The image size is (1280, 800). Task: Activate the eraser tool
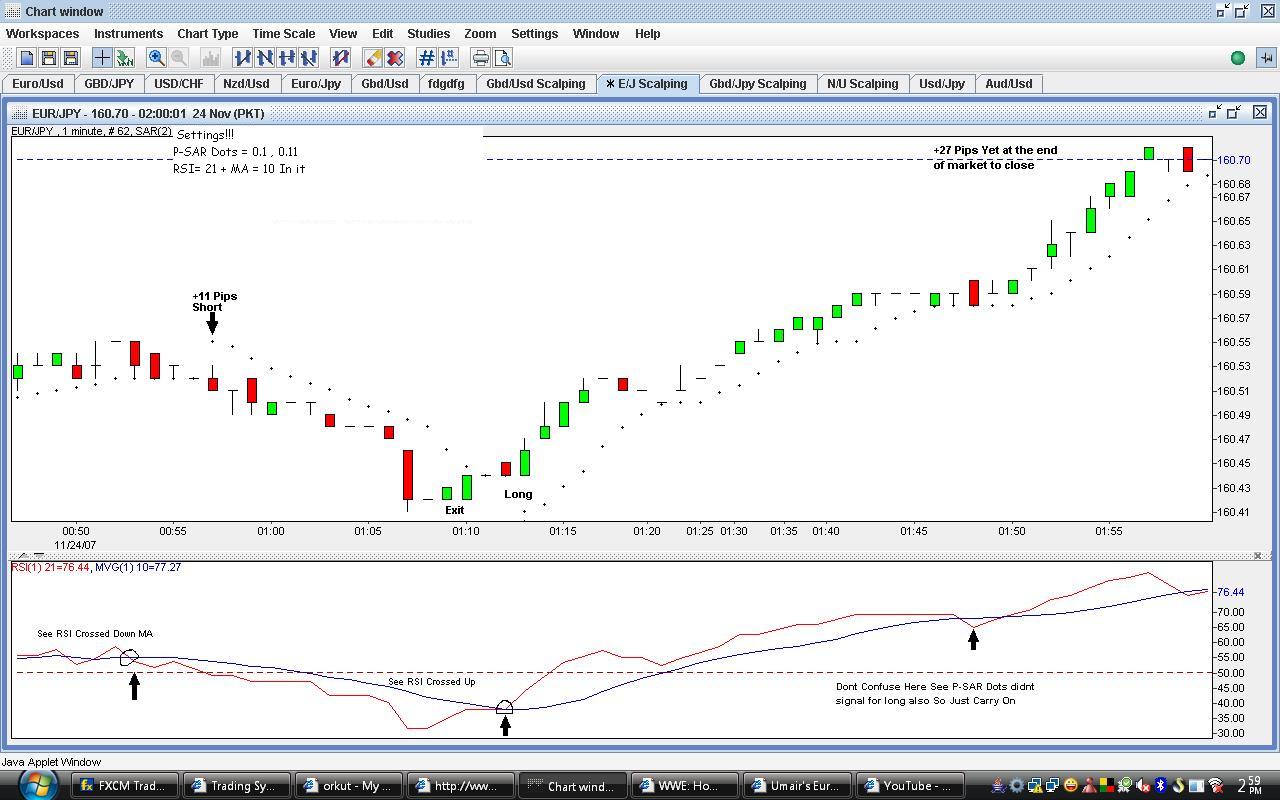pos(373,58)
